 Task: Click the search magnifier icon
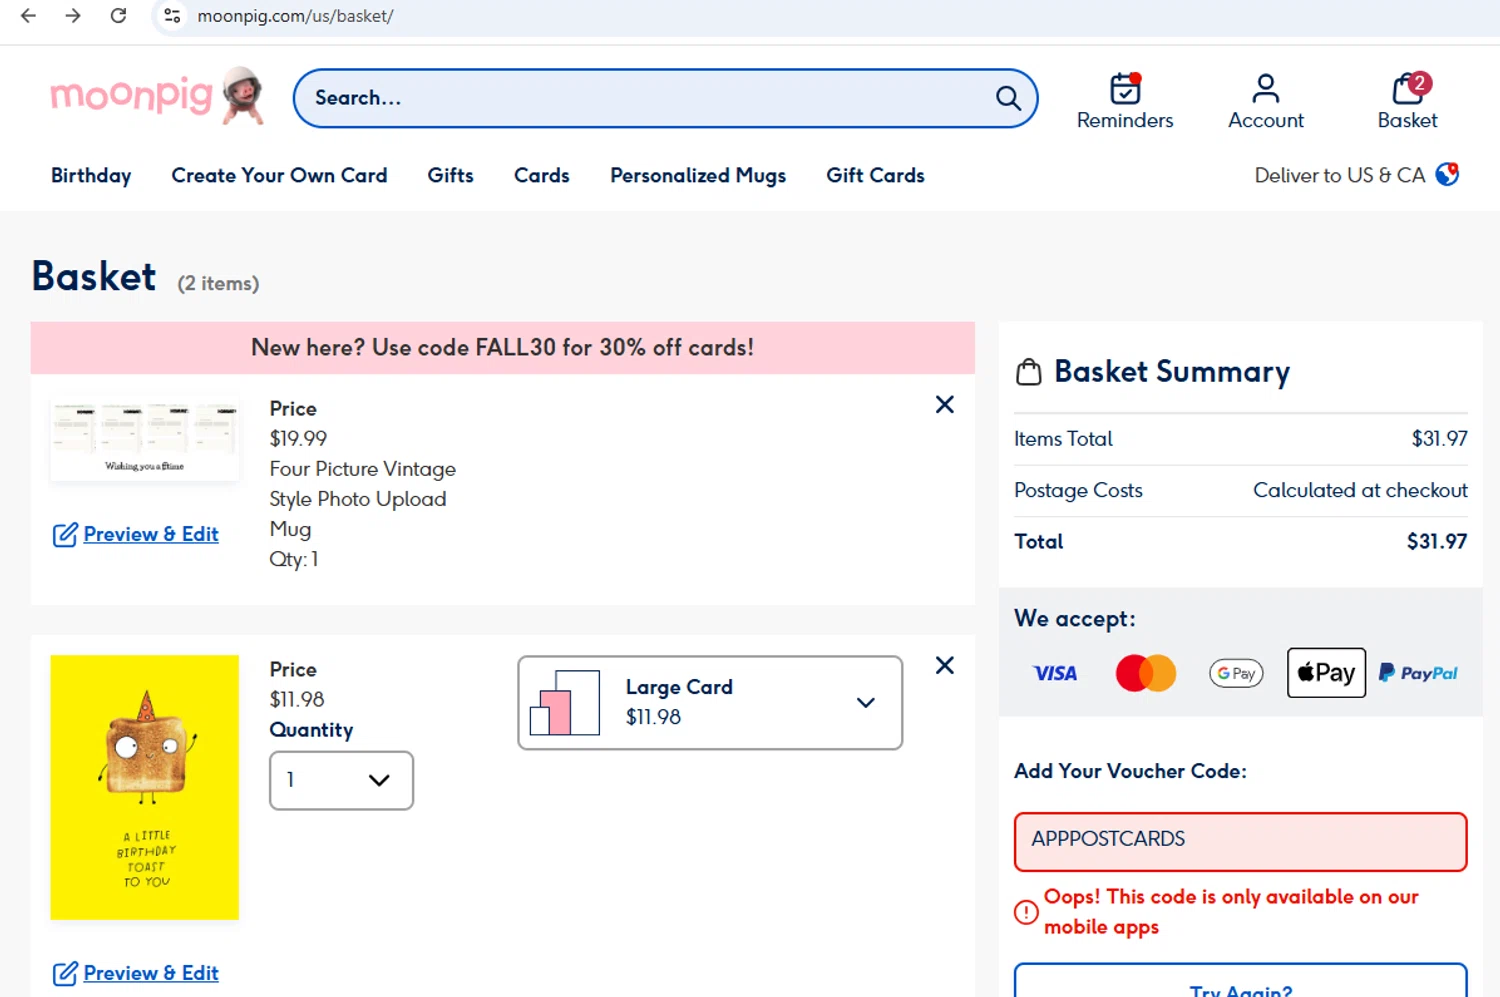coord(1007,98)
